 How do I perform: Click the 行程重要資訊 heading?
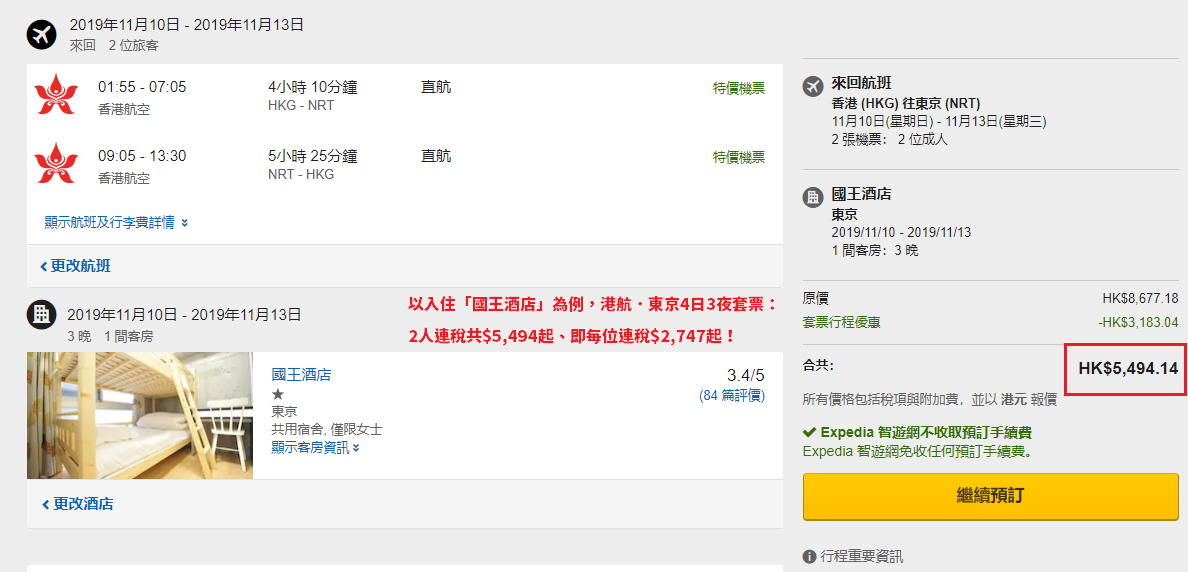[861, 557]
